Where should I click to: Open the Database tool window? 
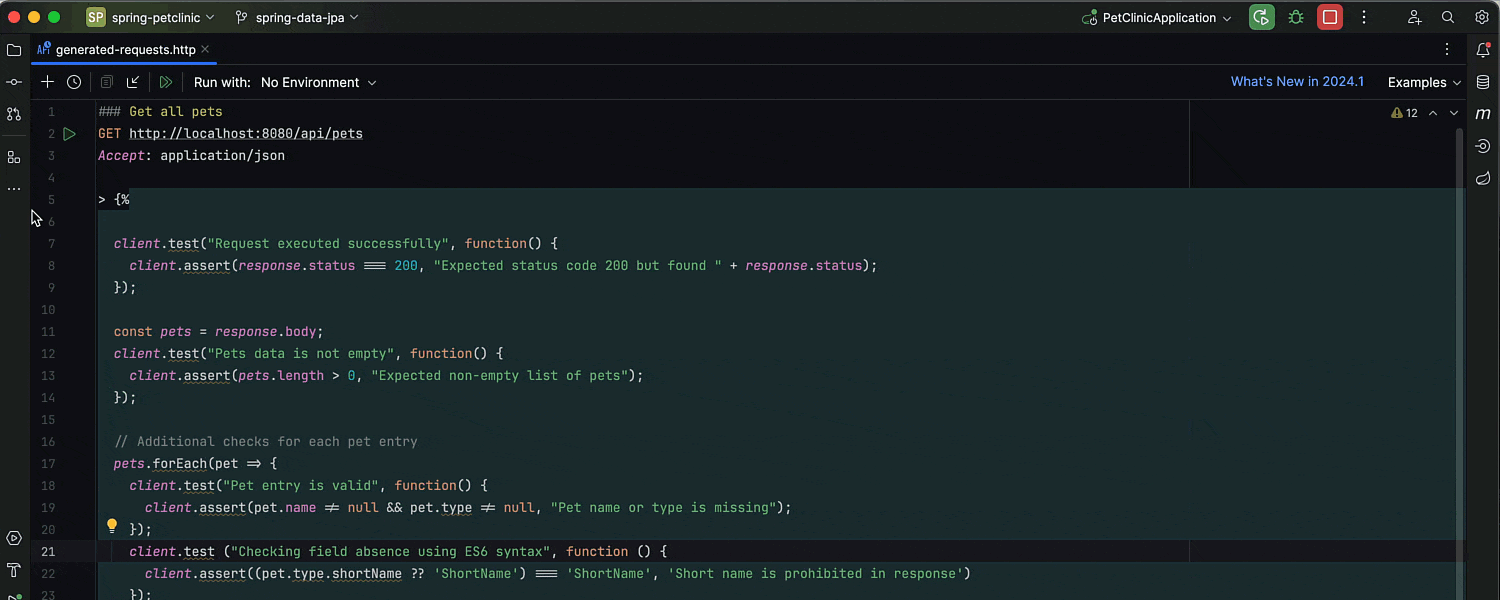point(1483,82)
